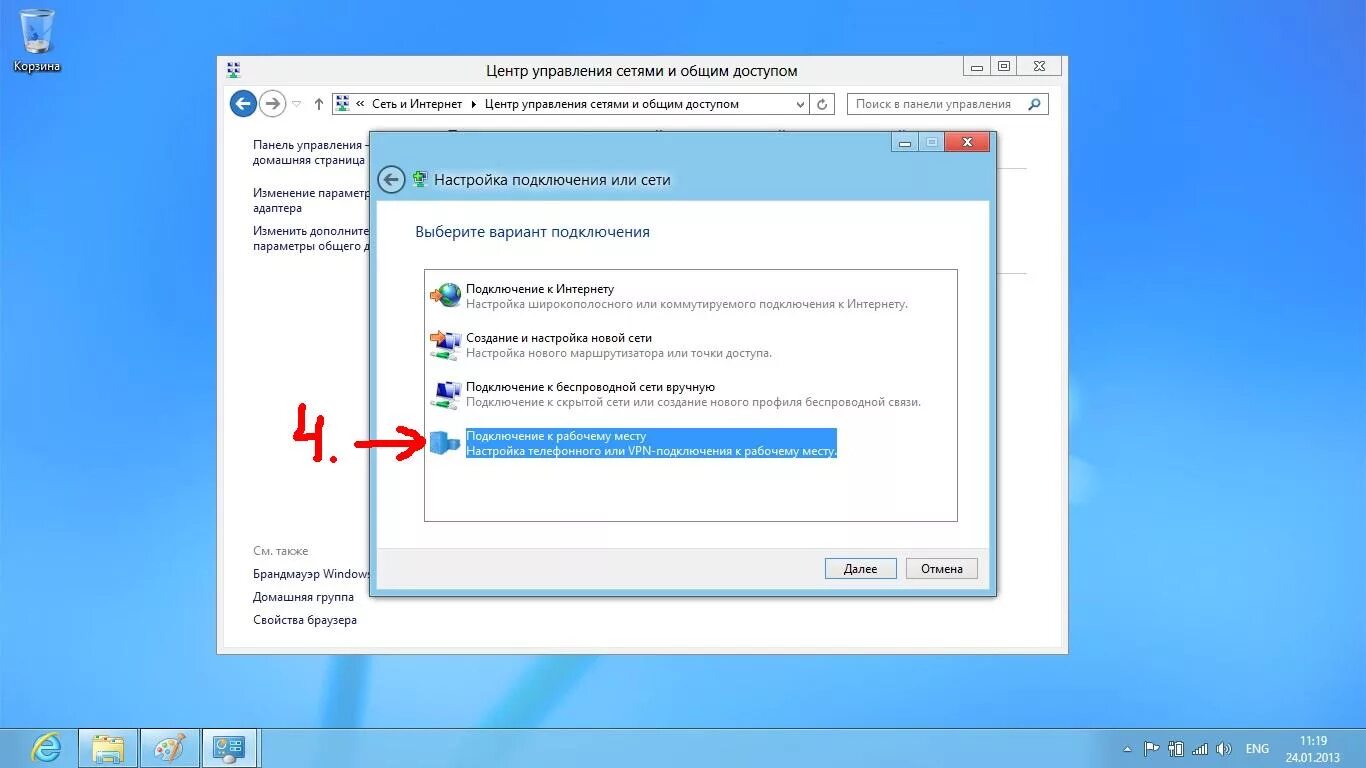Open Изменить дополнительные параметры общего доступа link
1366x768 pixels.
click(x=311, y=238)
